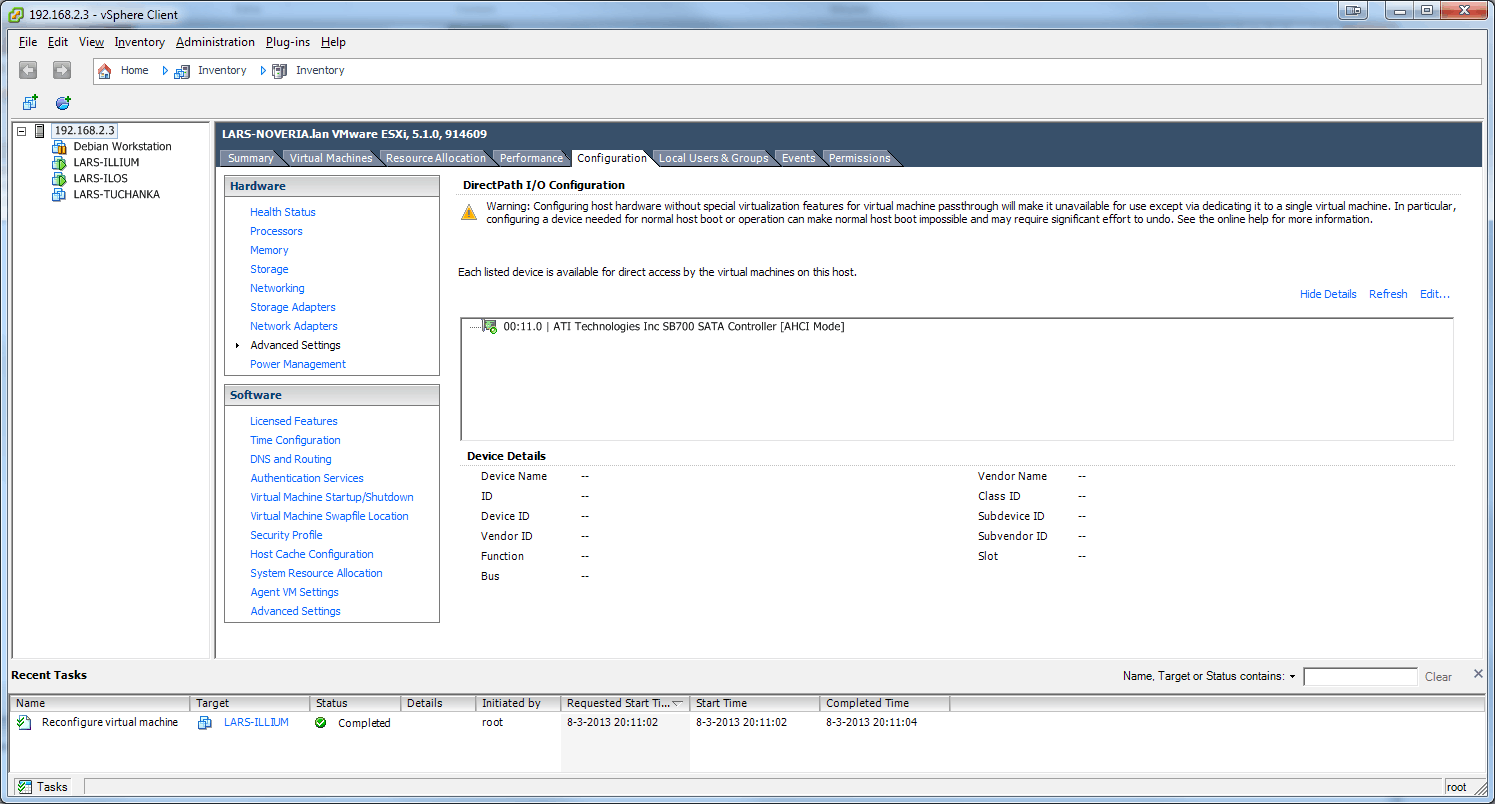Open Power Management under Hardware
The height and width of the screenshot is (804, 1495).
pos(298,364)
